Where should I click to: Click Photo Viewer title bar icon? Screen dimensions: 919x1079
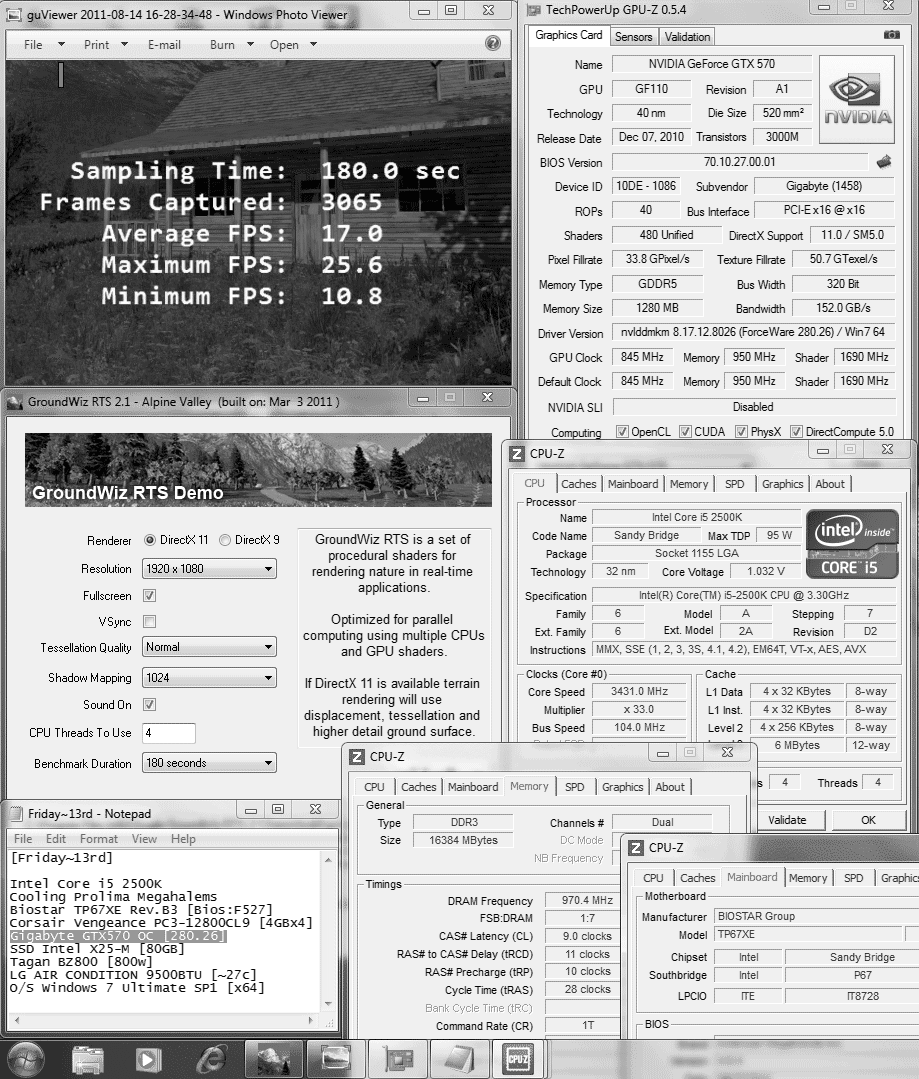15,14
